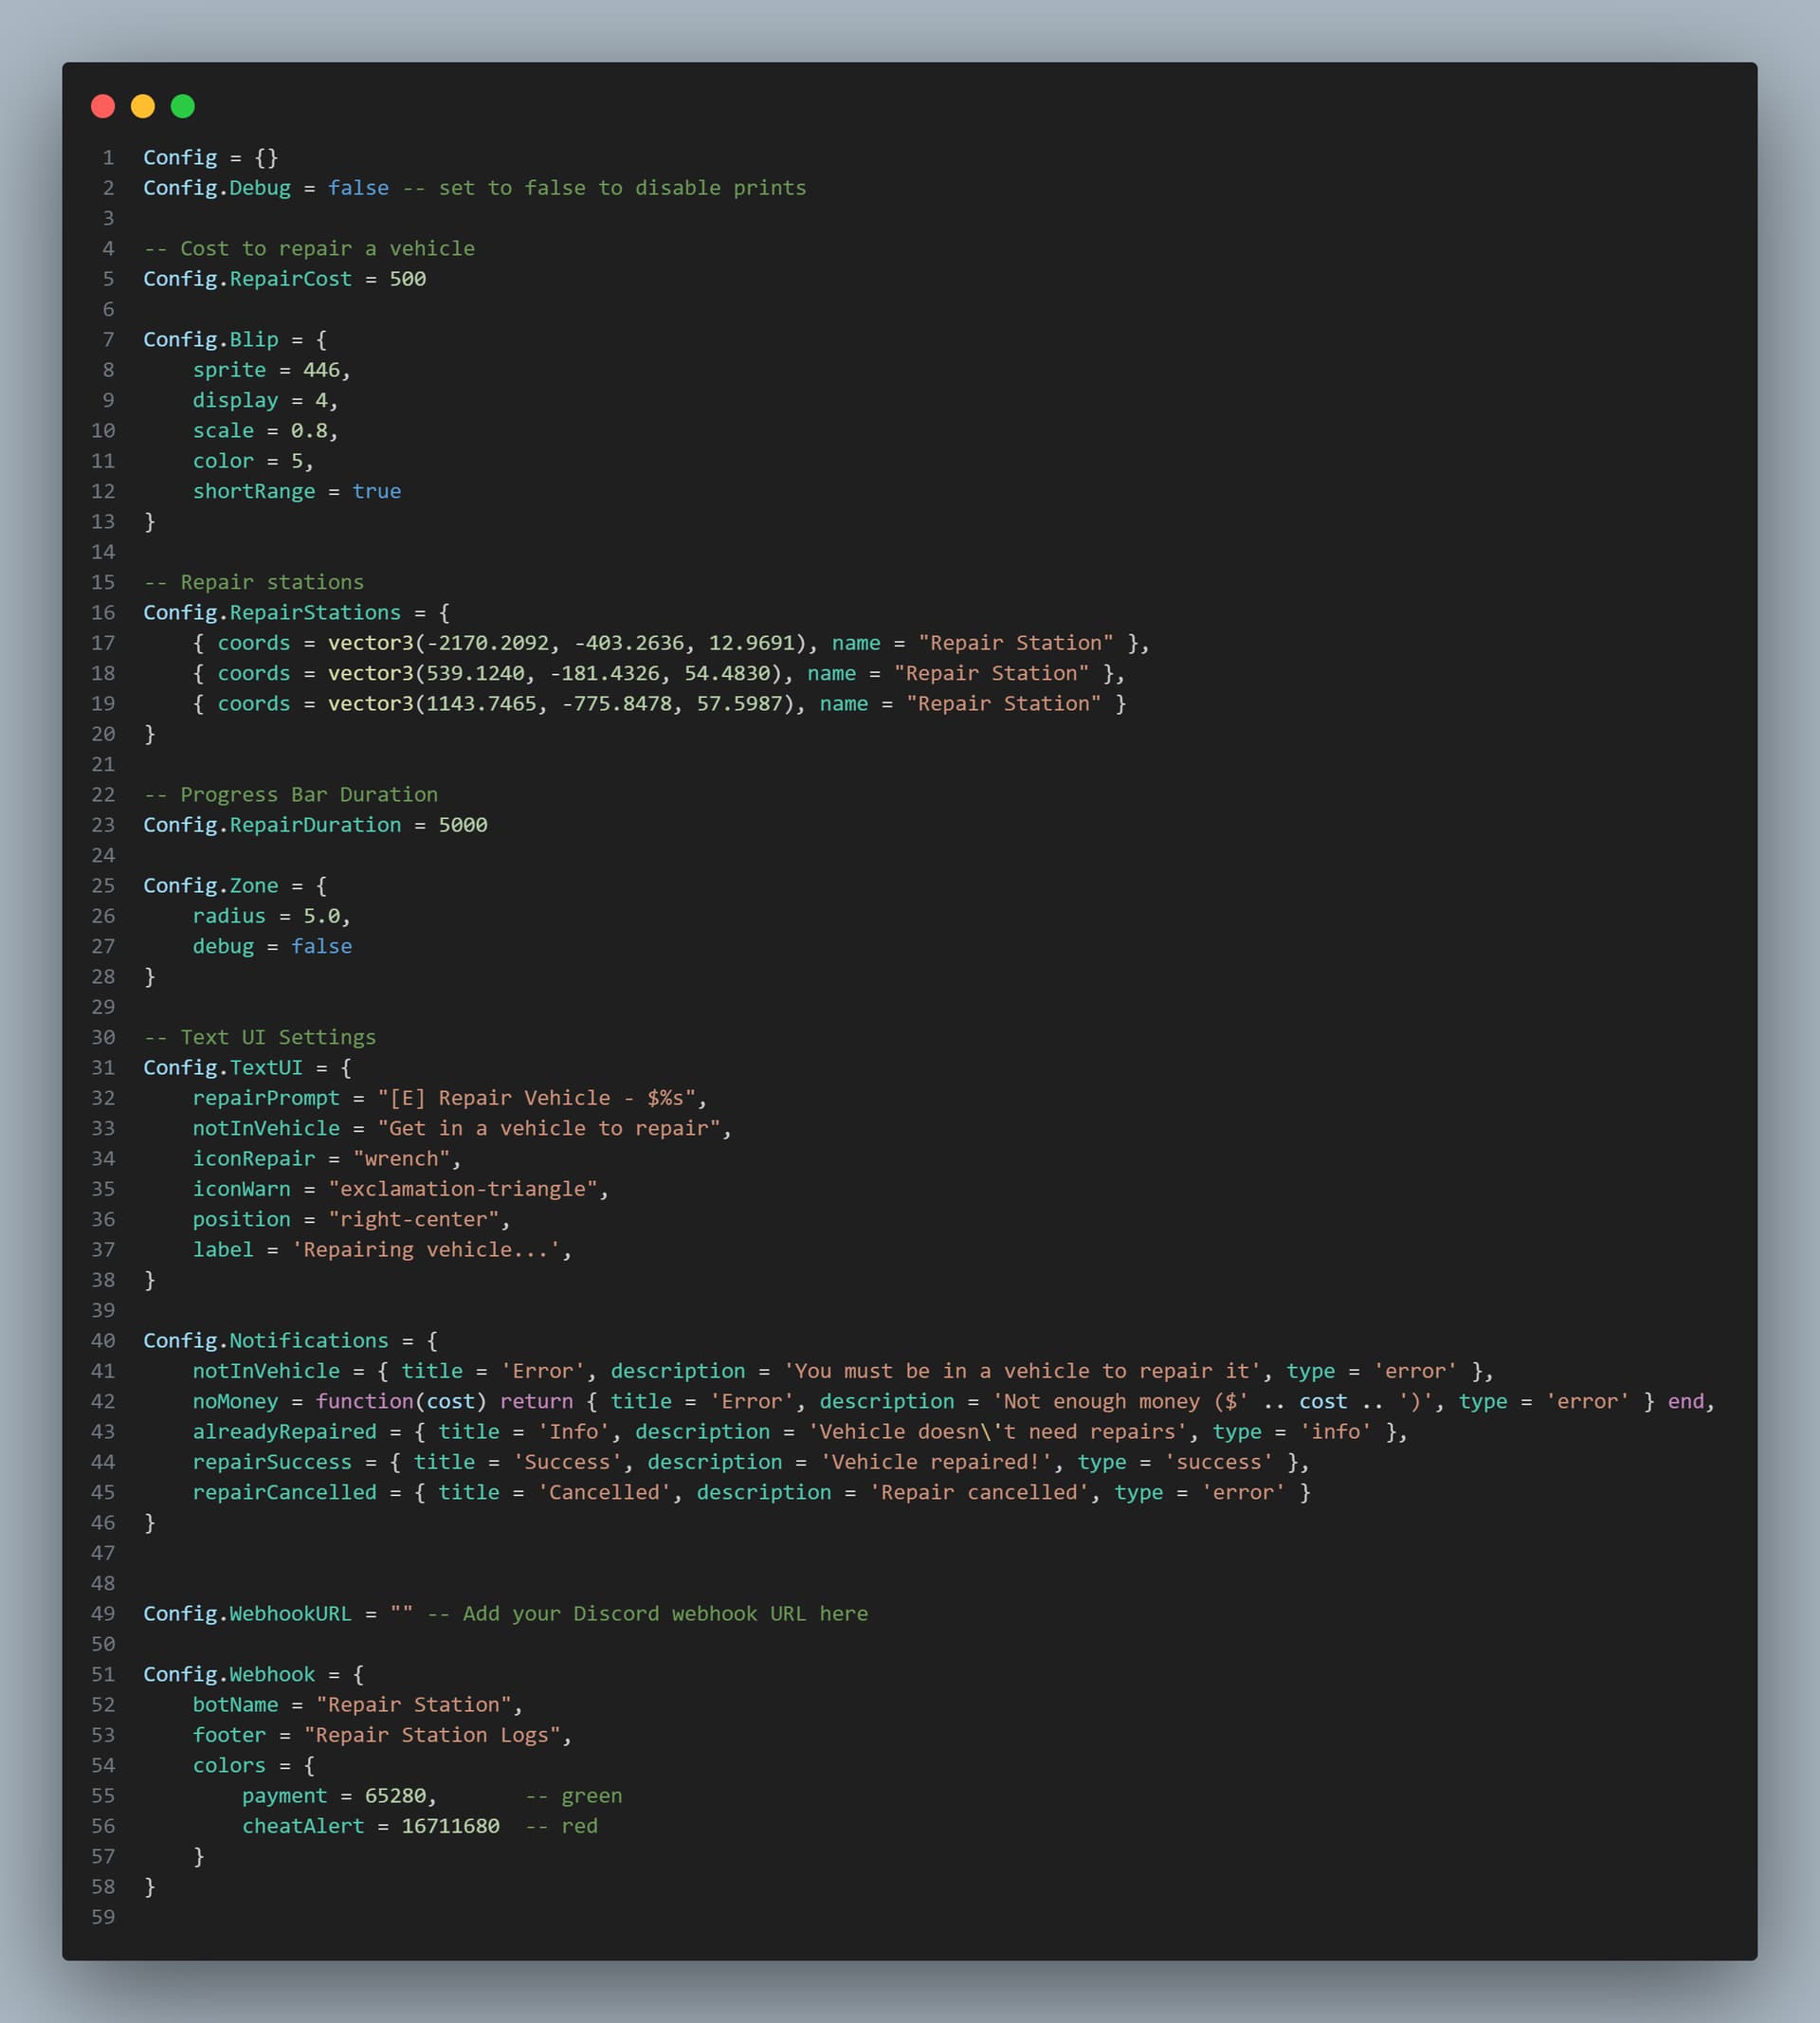Click the "right-center" position string
Viewport: 1820px width, 2023px height.
413,1219
